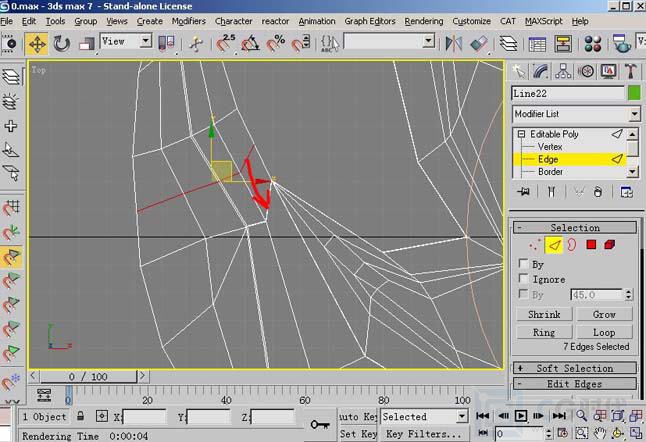
Task: Click the 45.0 angle spinner arrows
Action: coord(628,295)
